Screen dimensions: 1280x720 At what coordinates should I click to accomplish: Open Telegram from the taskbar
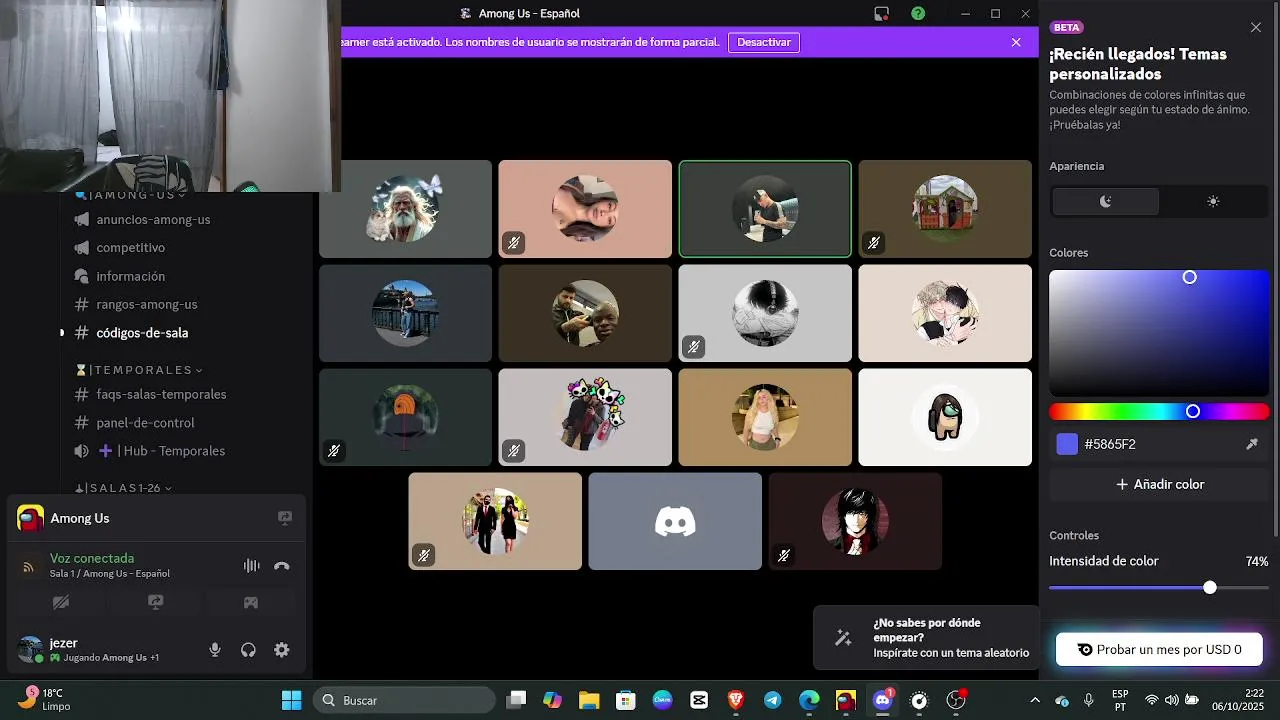pos(772,700)
